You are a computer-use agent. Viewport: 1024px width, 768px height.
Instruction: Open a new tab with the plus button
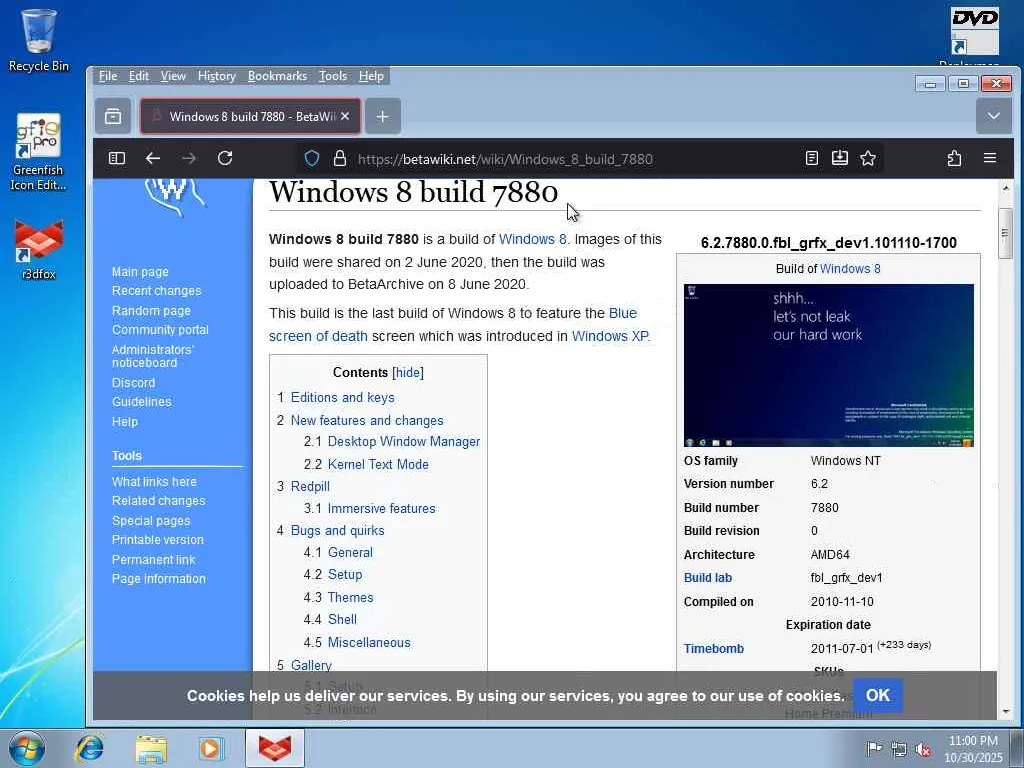pos(383,116)
